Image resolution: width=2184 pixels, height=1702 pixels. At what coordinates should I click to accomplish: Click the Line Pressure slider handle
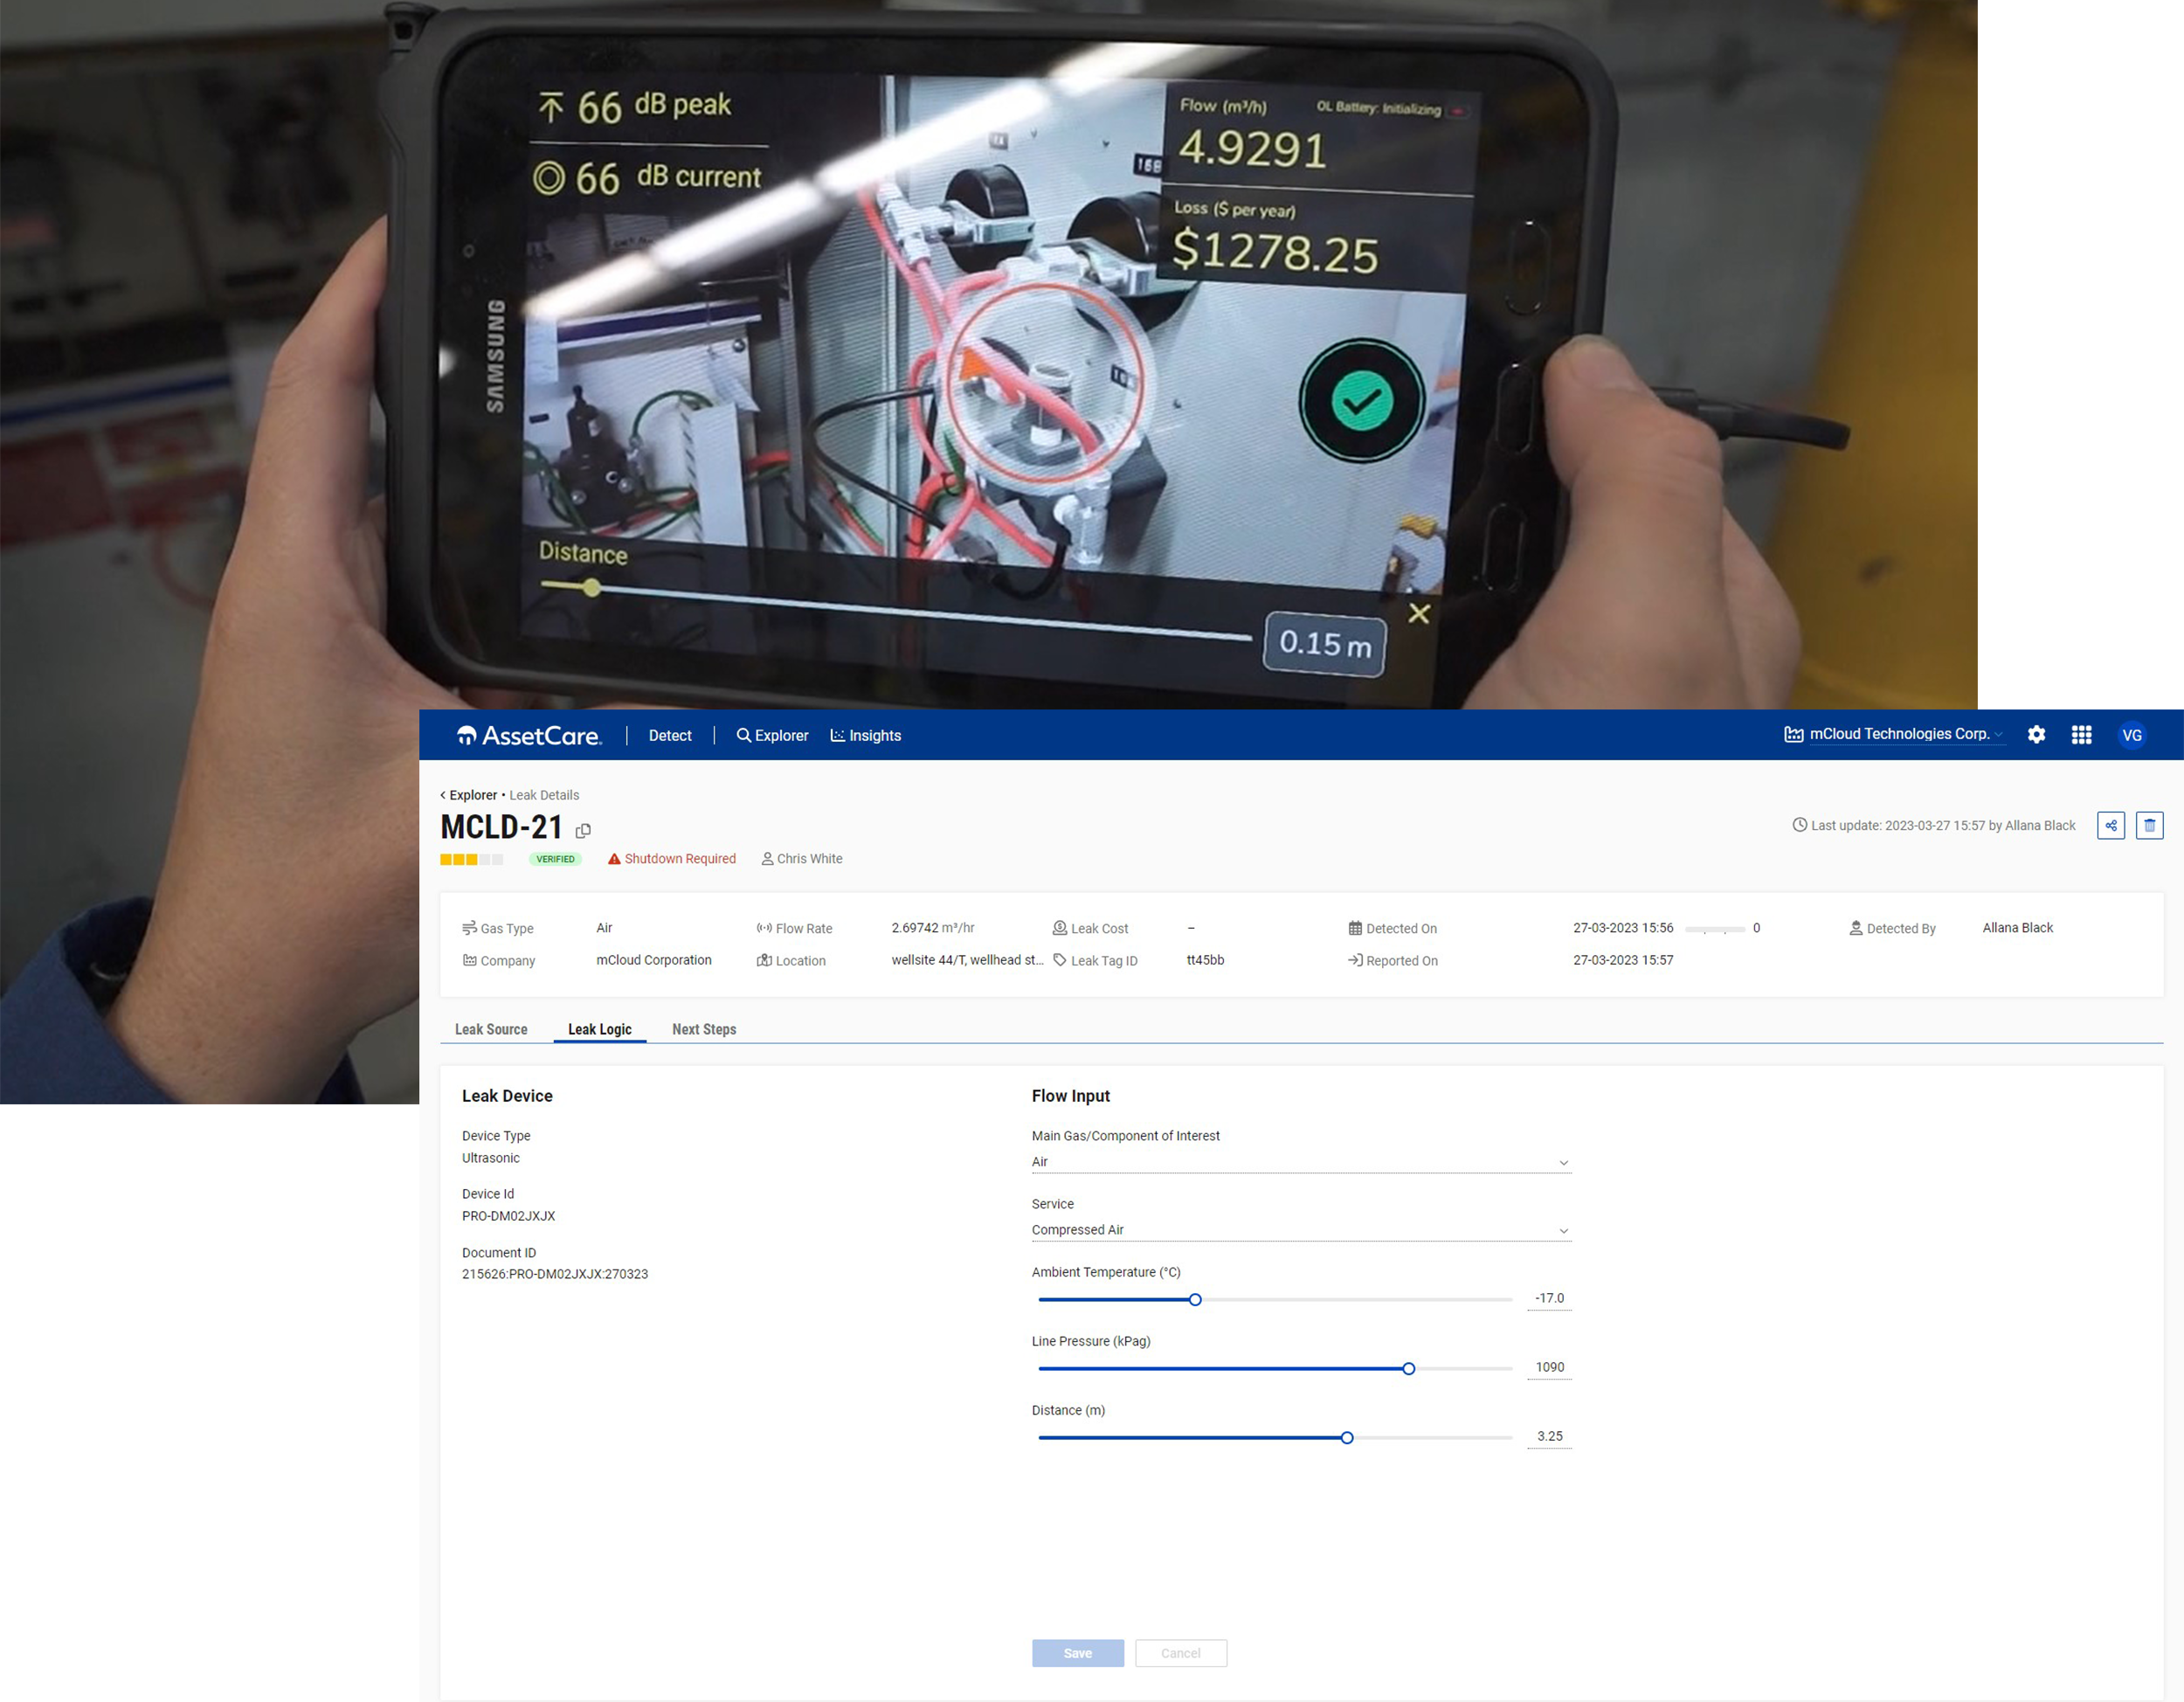tap(1408, 1368)
